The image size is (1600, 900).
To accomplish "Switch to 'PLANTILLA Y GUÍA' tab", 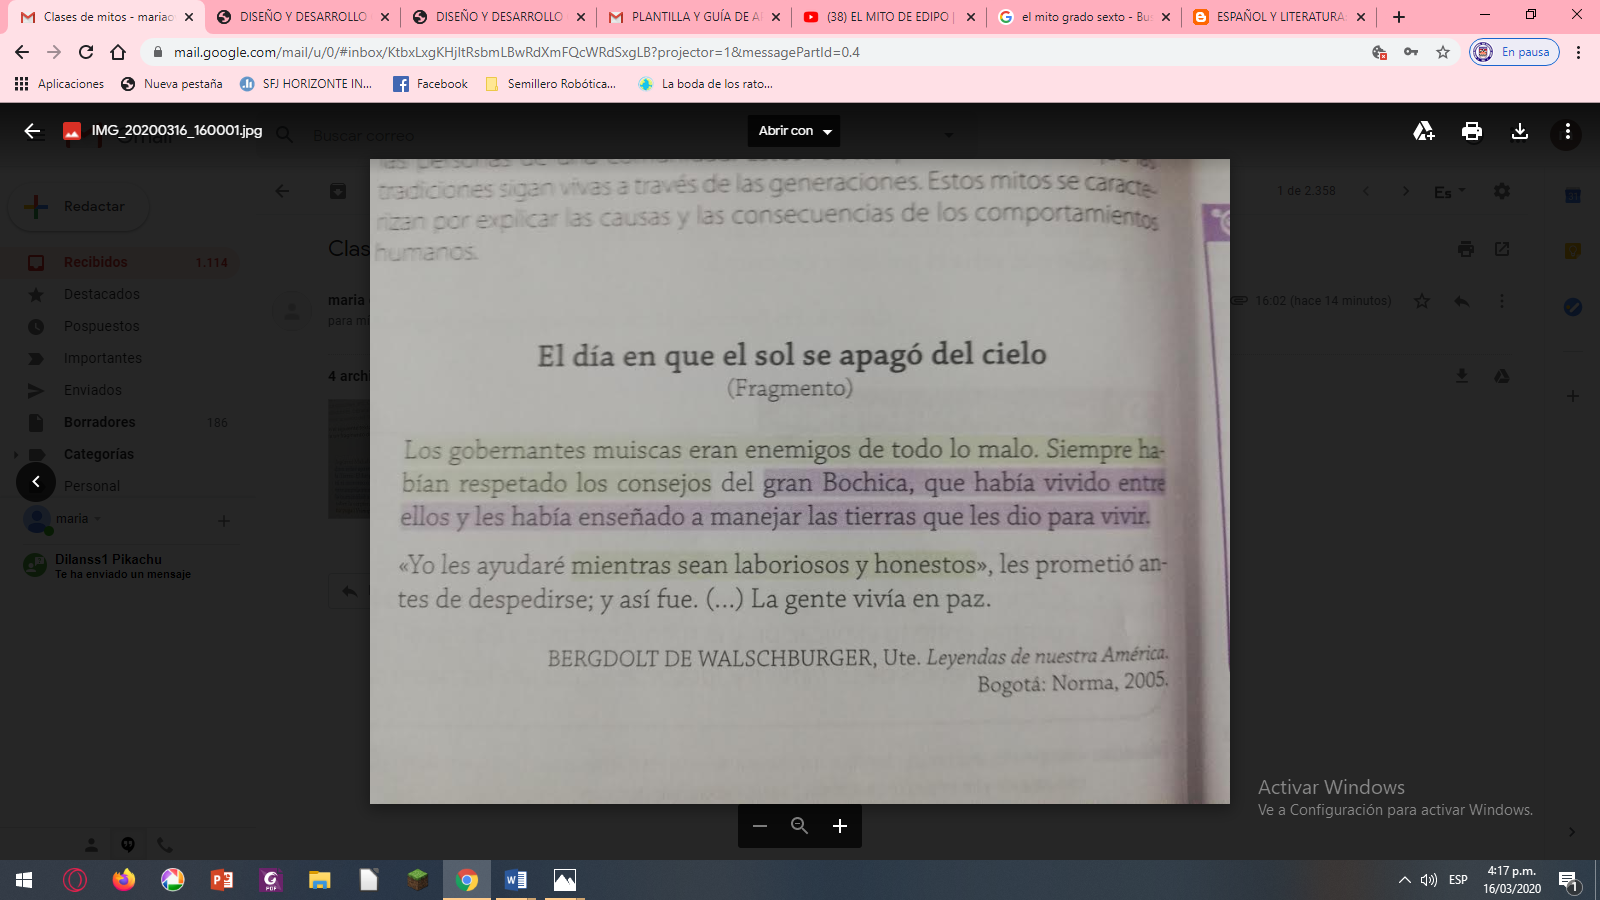I will 695,17.
